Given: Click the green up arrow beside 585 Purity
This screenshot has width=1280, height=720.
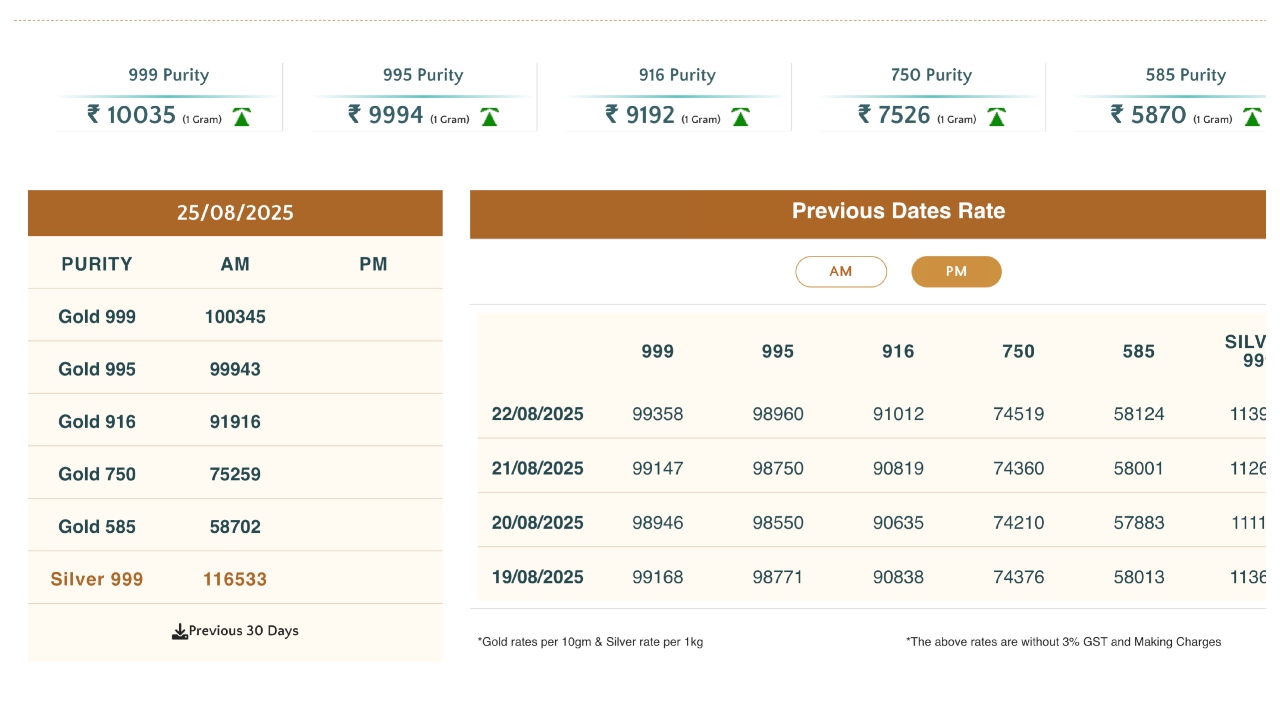Looking at the screenshot, I should pyautogui.click(x=1252, y=117).
